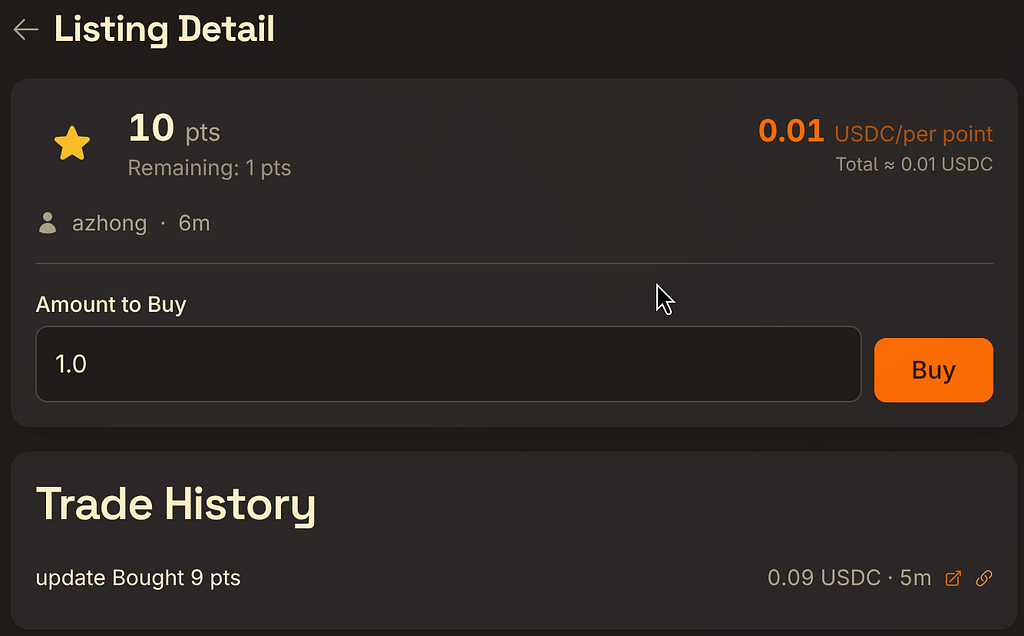Select the update Bought 9 pts entry
Screen dimensions: 1024x636
[138, 578]
